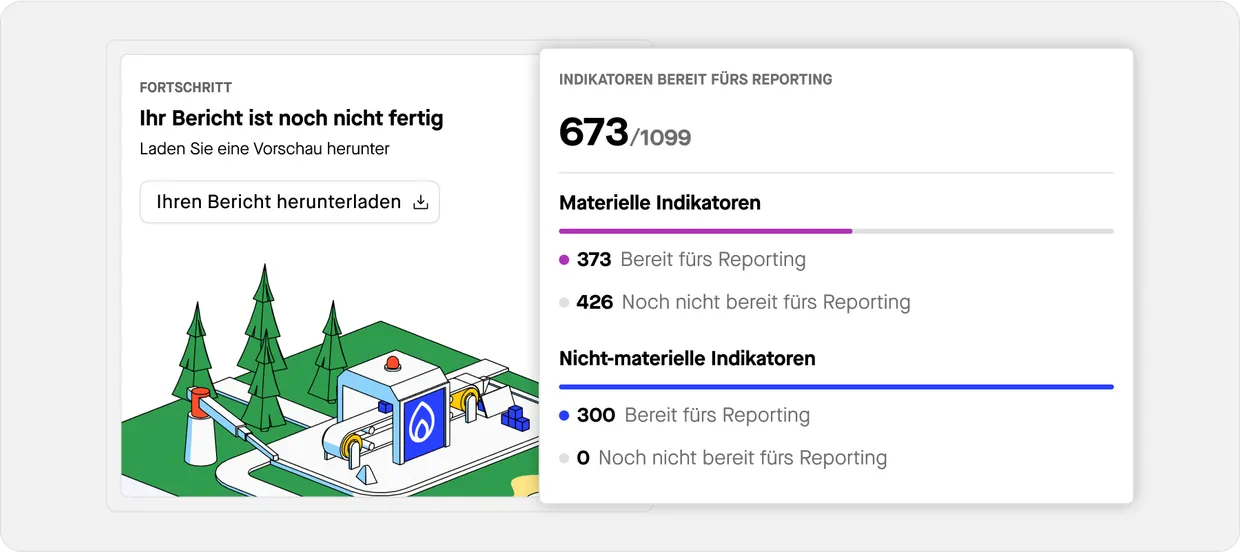Viewport: 1240px width, 552px height.
Task: Click the '/1099' total count
Action: click(661, 137)
